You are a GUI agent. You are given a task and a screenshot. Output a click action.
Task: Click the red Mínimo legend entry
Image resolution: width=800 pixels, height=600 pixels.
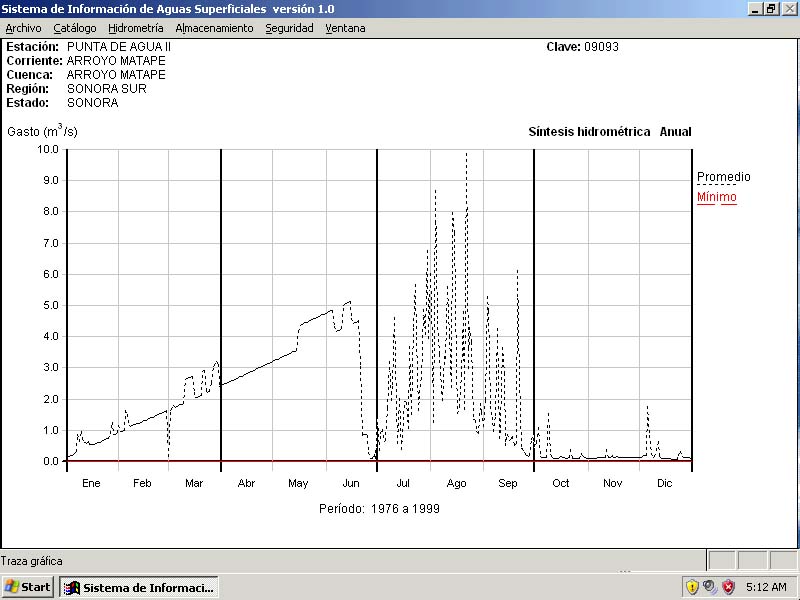[x=716, y=197]
